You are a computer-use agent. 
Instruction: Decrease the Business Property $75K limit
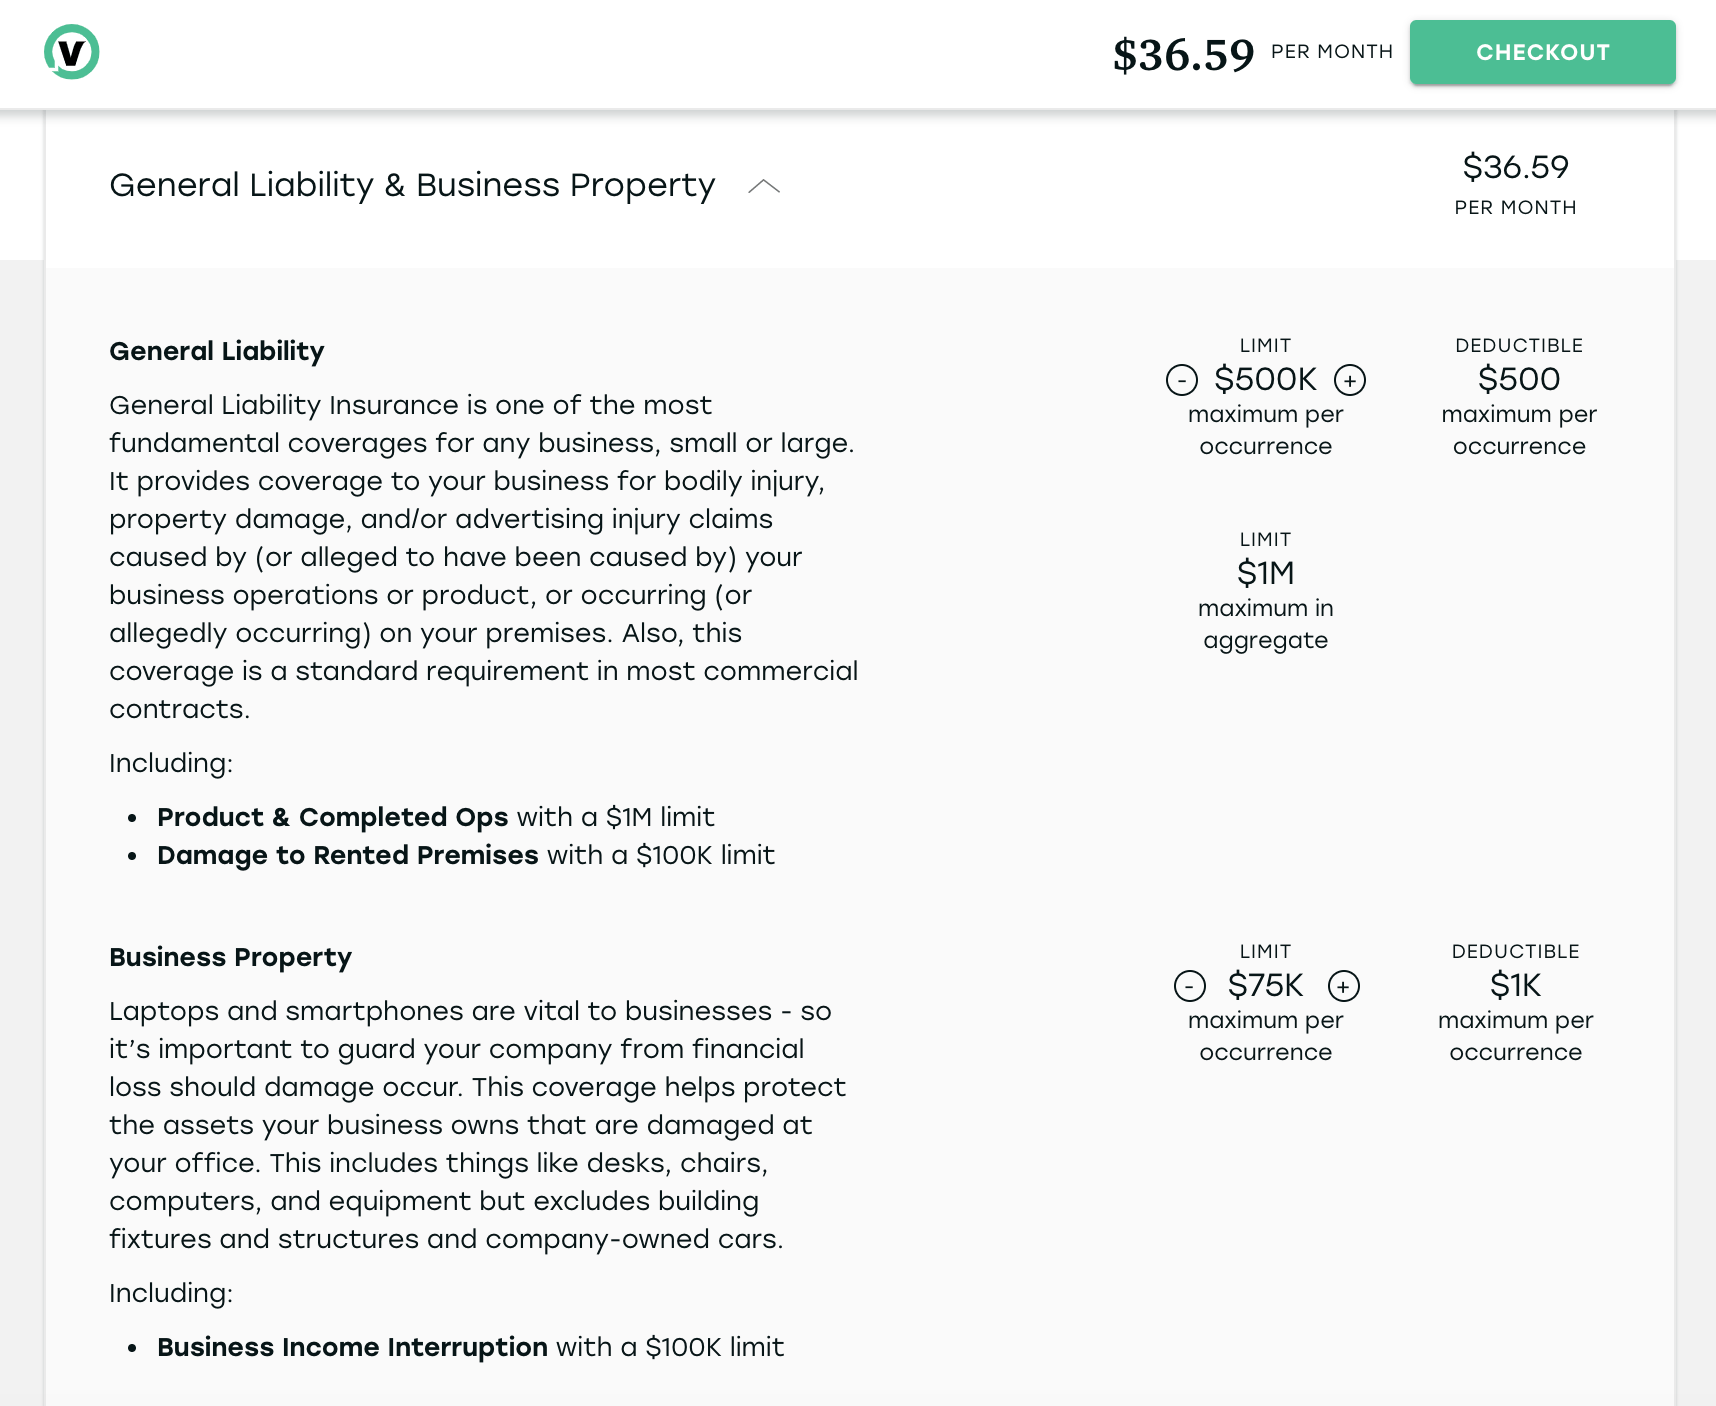point(1190,986)
